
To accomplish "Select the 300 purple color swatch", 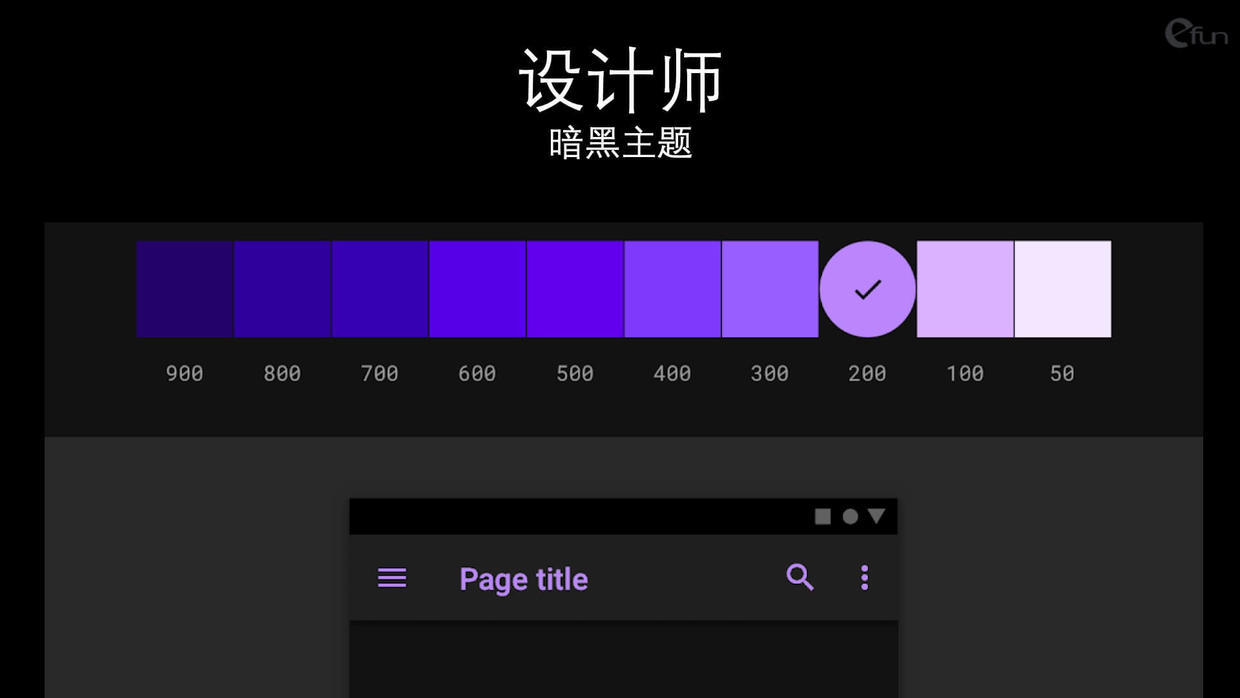I will pos(770,289).
